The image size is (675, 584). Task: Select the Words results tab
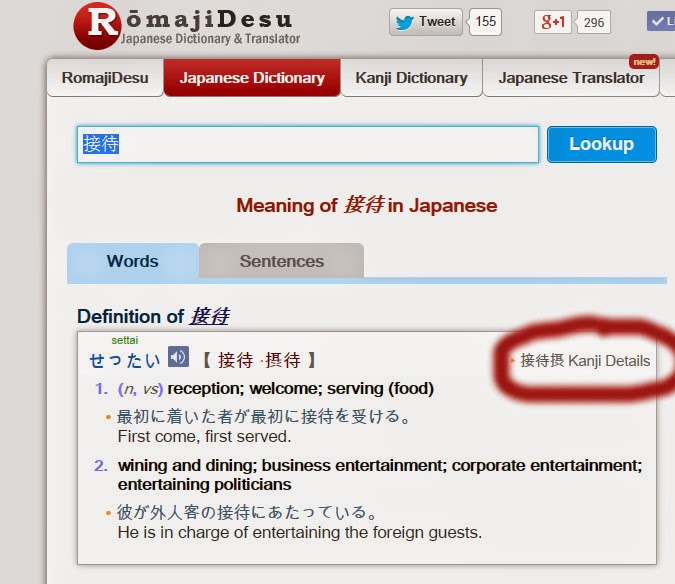click(132, 261)
